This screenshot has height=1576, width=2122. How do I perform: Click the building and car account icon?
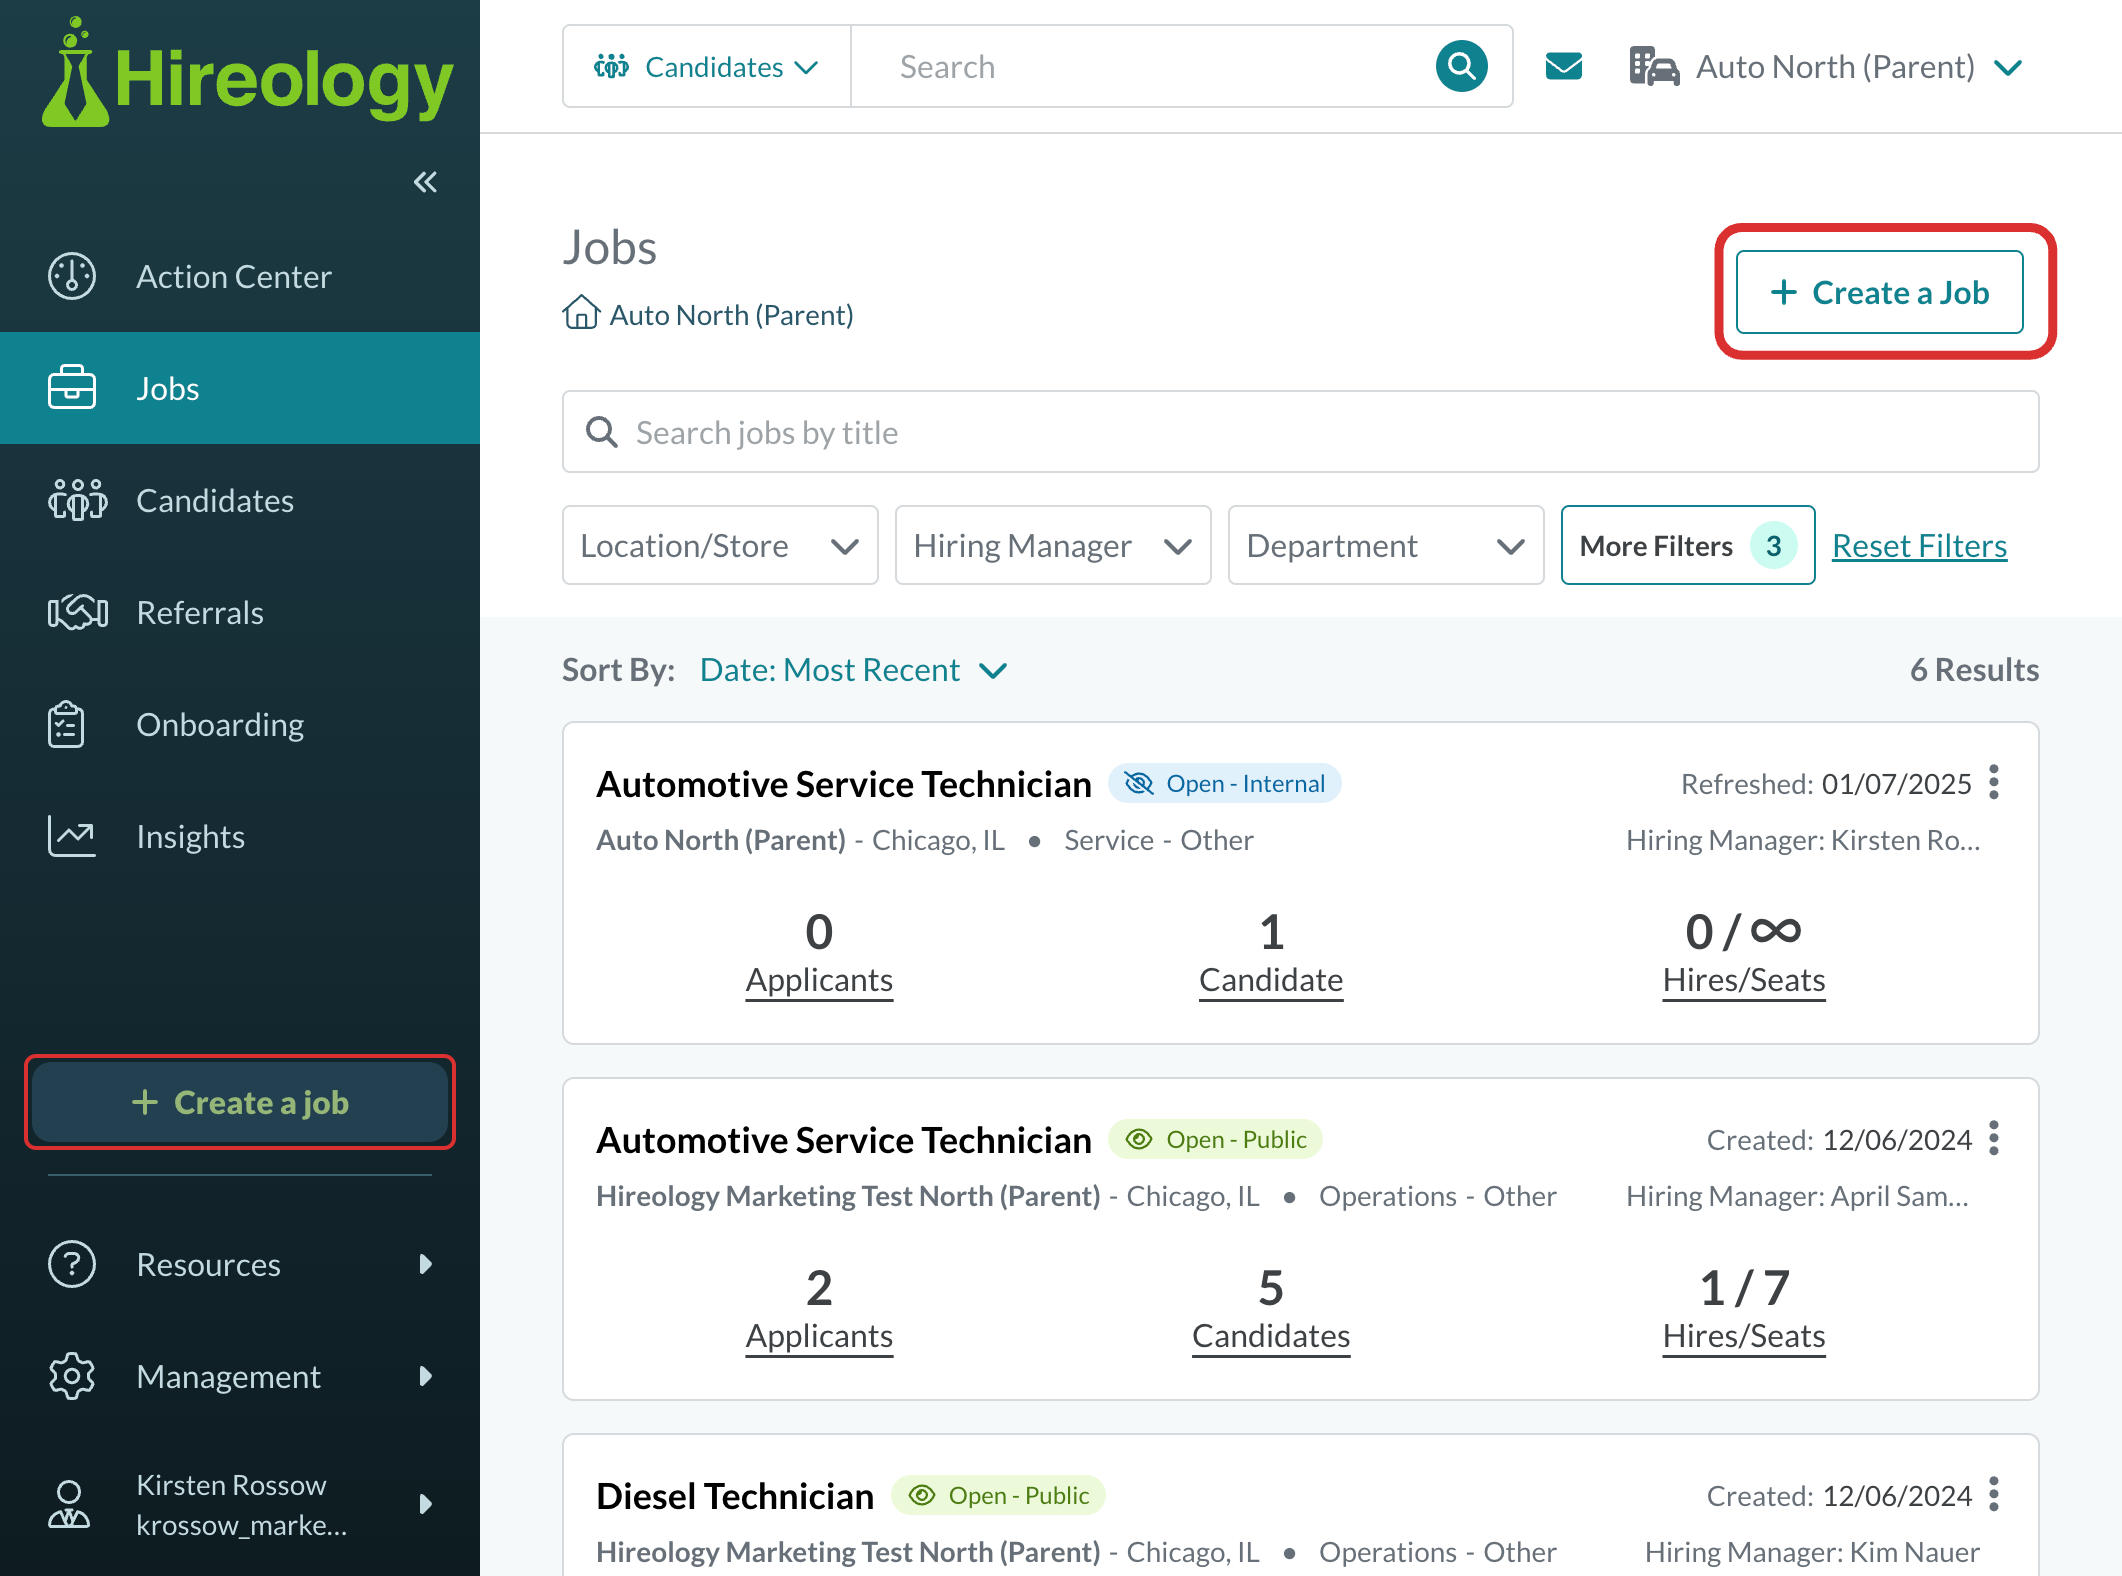[x=1654, y=67]
